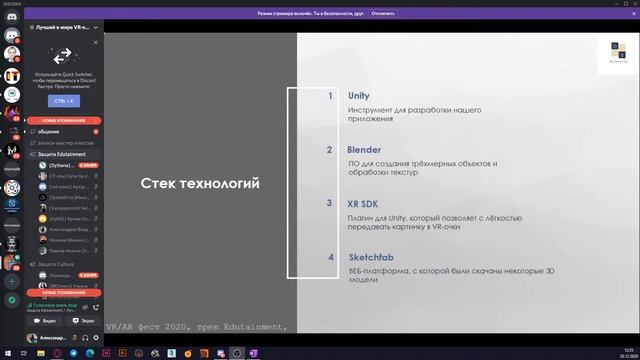Open the Windows Start menu

coord(7,353)
